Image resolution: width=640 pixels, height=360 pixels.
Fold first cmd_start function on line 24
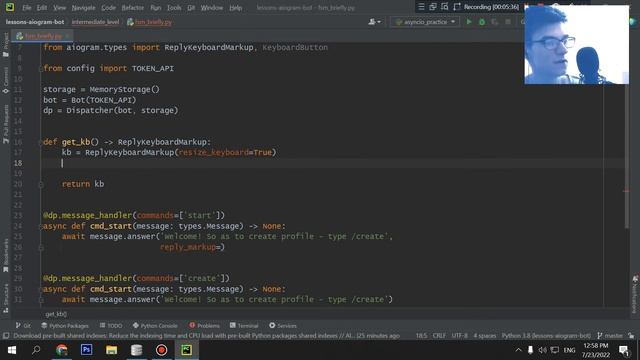click(41, 227)
